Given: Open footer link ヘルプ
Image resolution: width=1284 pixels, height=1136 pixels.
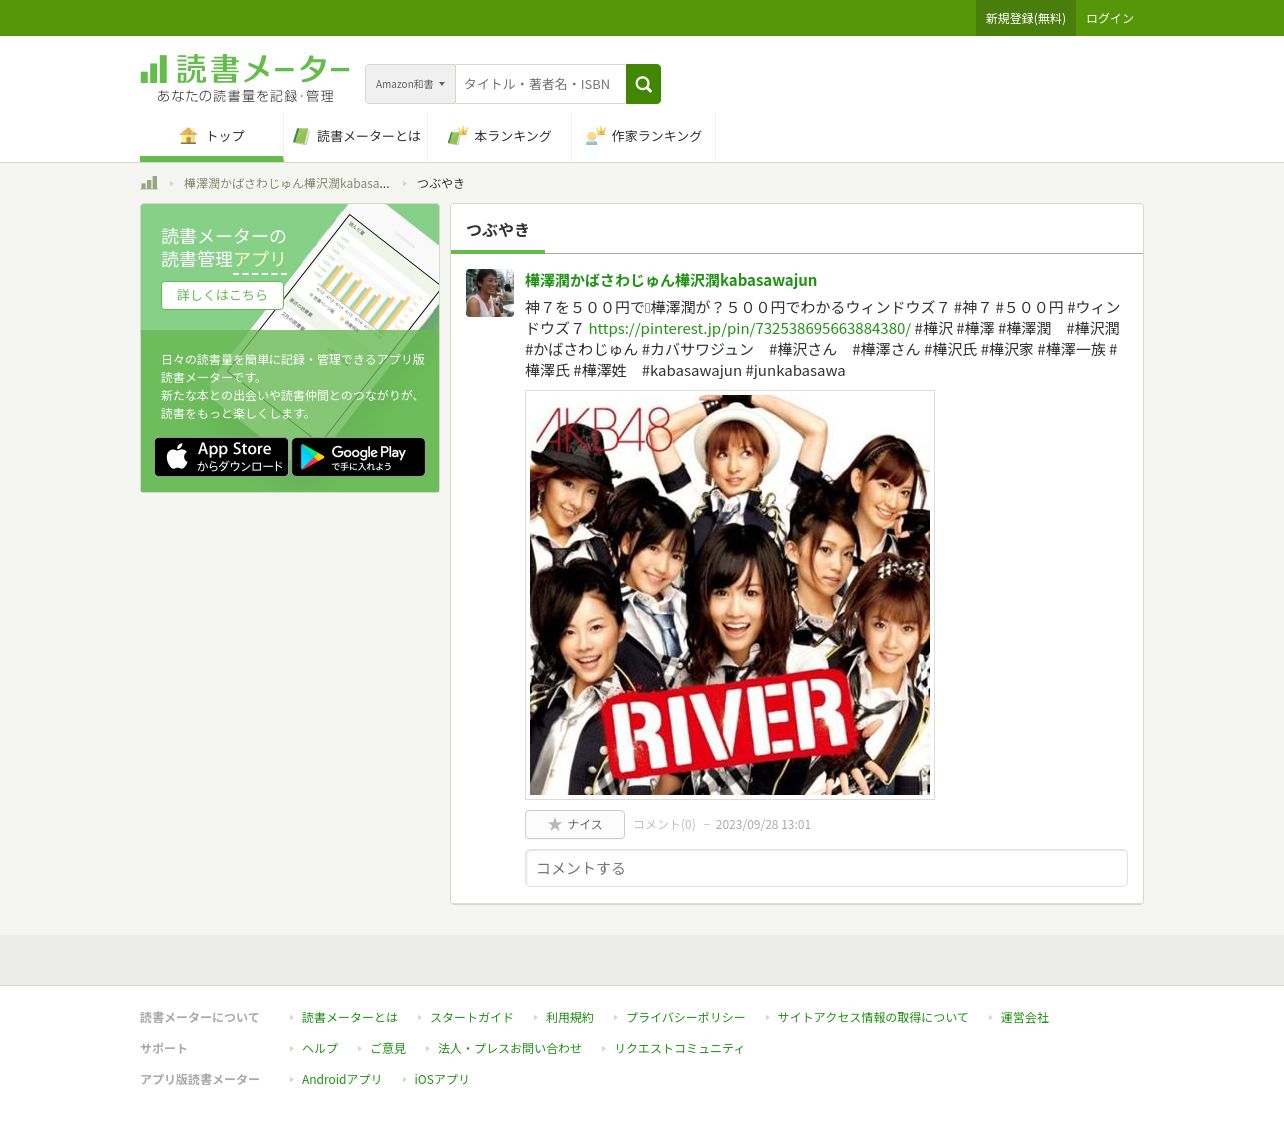Looking at the screenshot, I should pos(320,1048).
